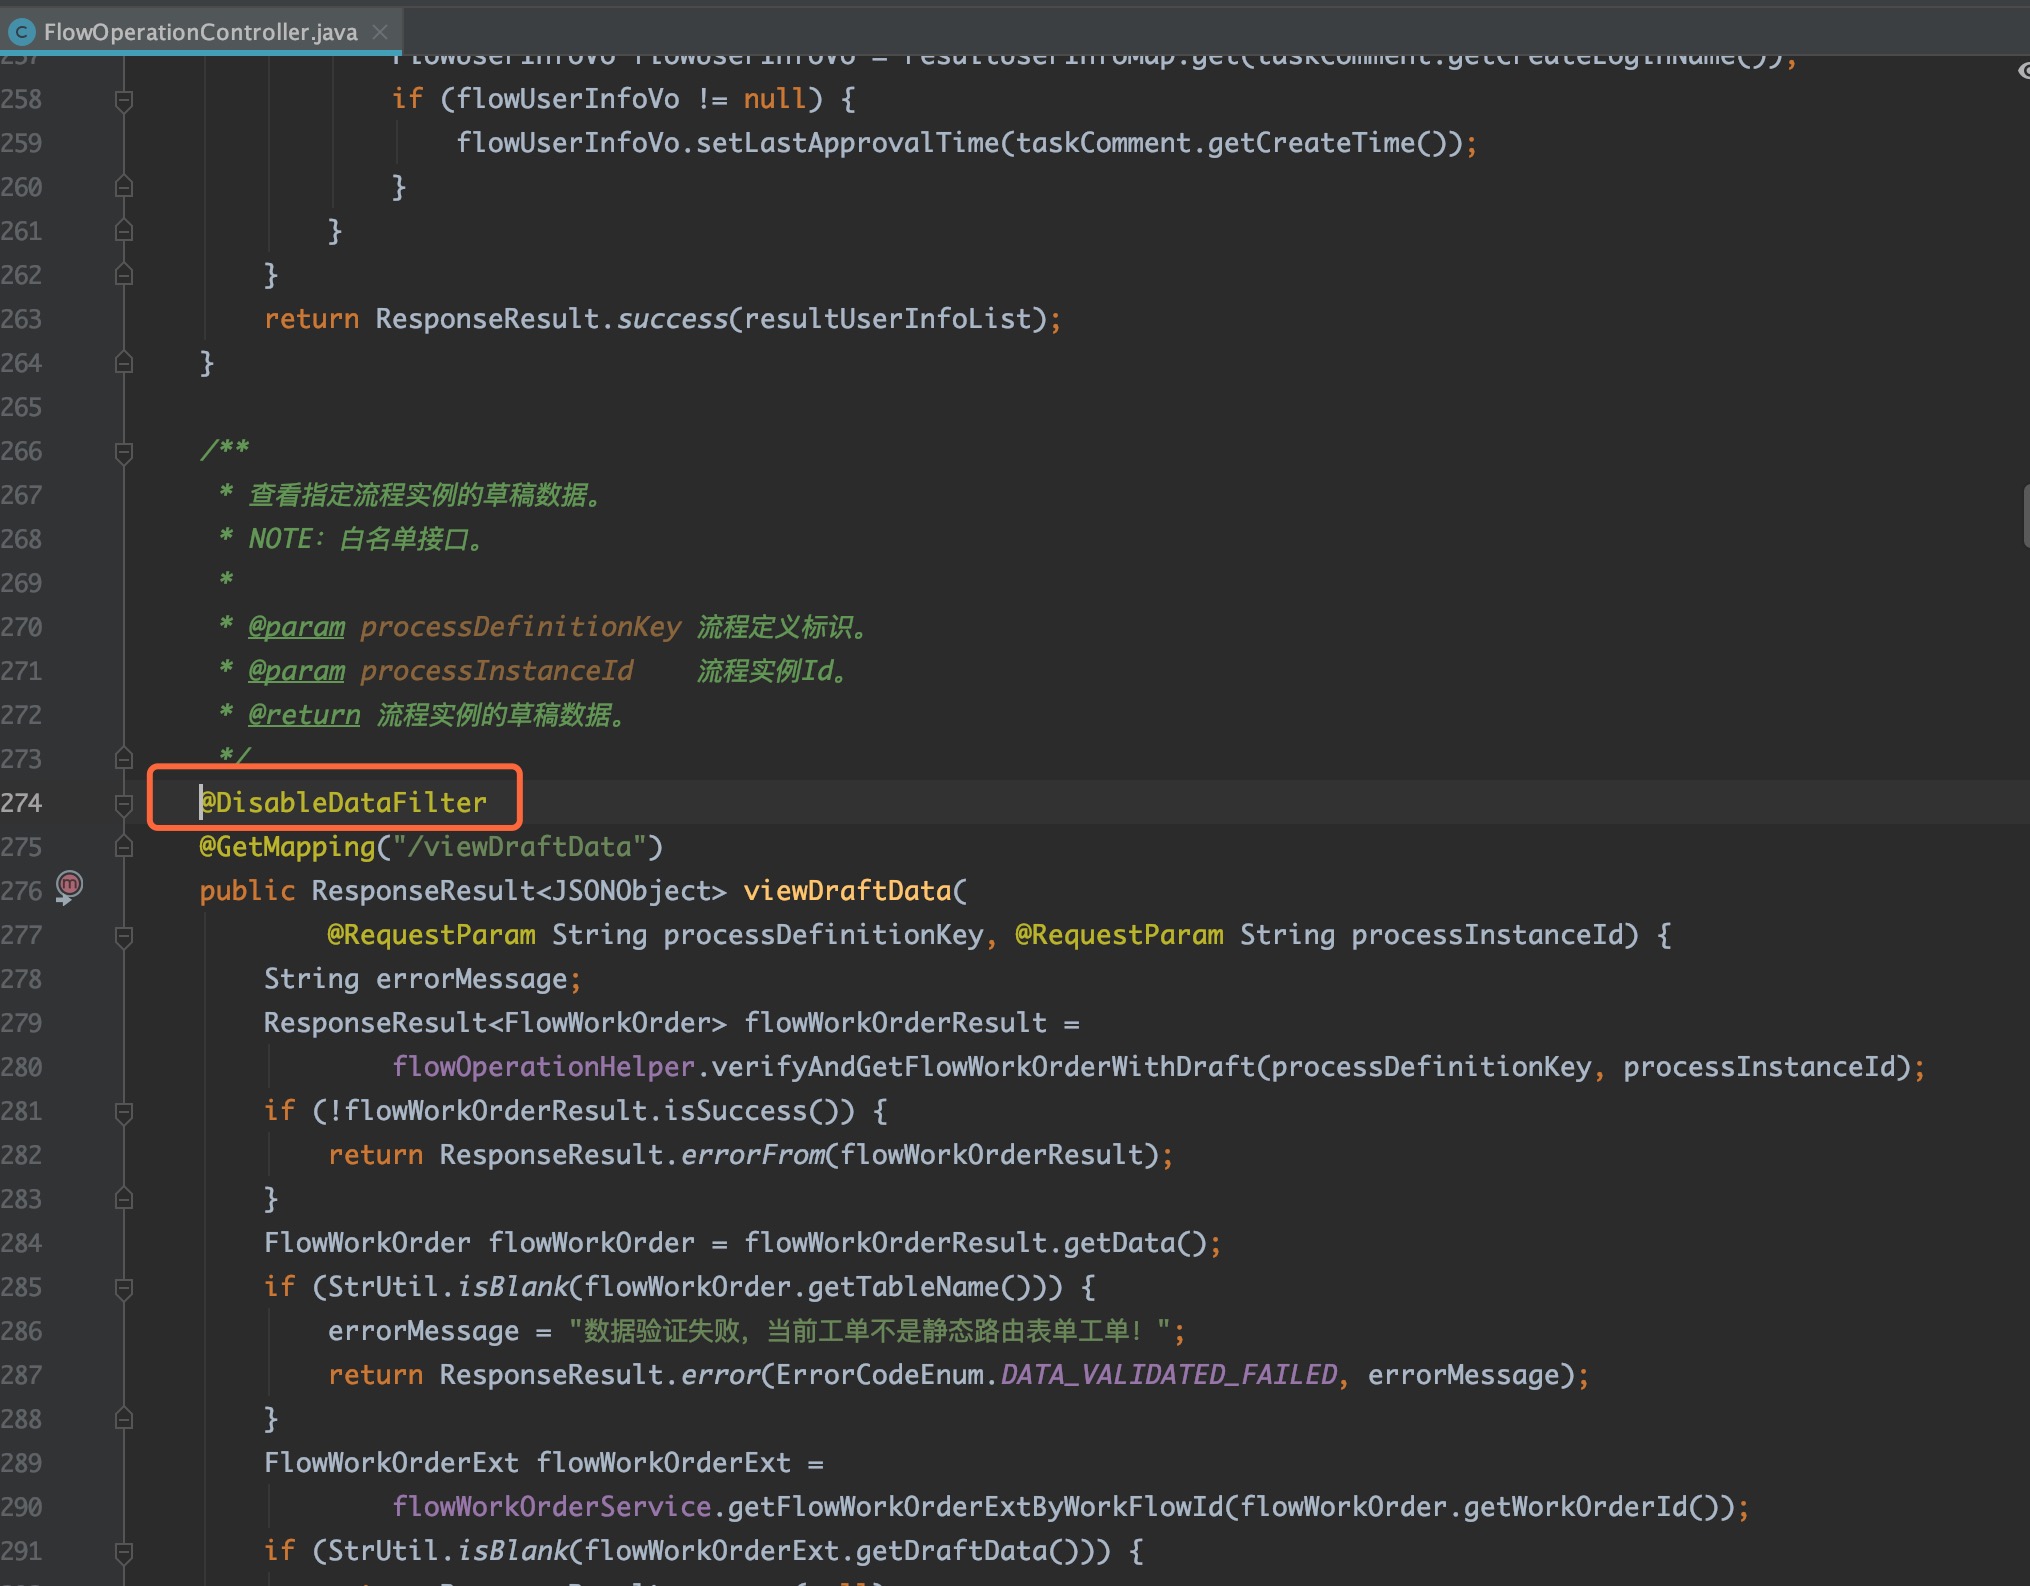Screen dimensions: 2030x1586
Task: Collapse the if block fold marker at line 258
Action: (x=124, y=100)
